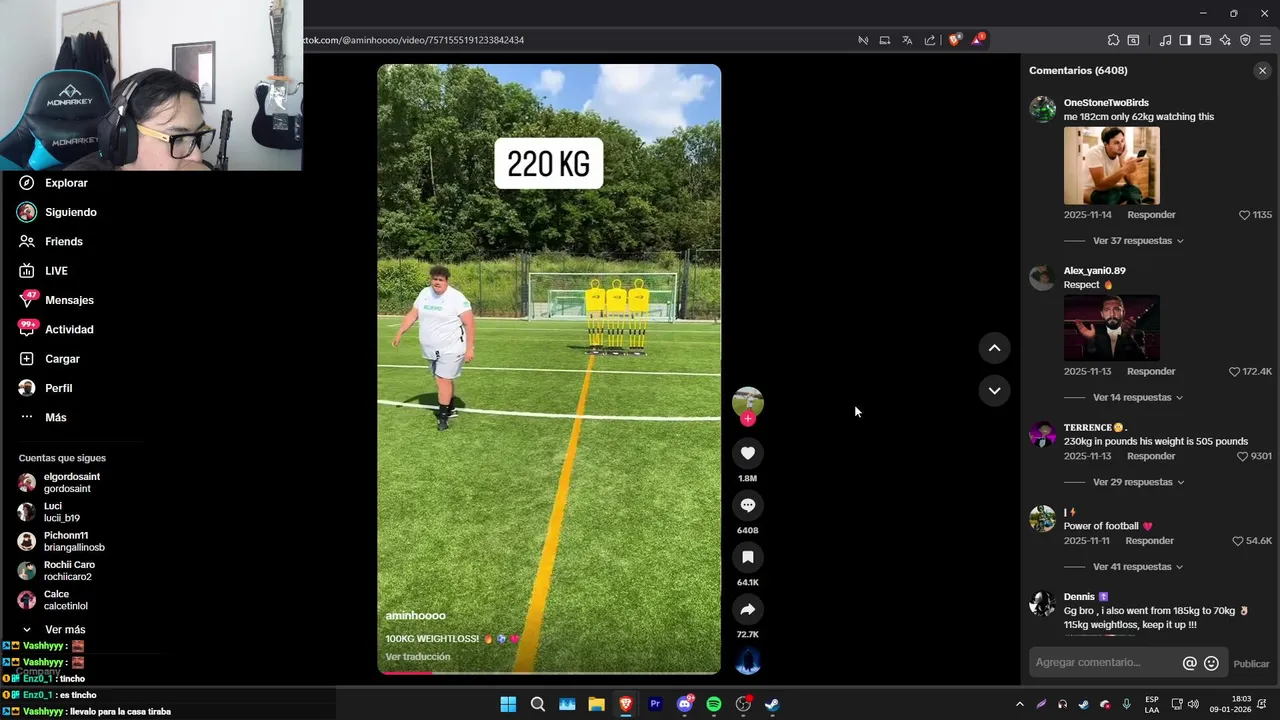This screenshot has height=720, width=1280.
Task: Expand Ver 14 respuestas
Action: click(1138, 398)
